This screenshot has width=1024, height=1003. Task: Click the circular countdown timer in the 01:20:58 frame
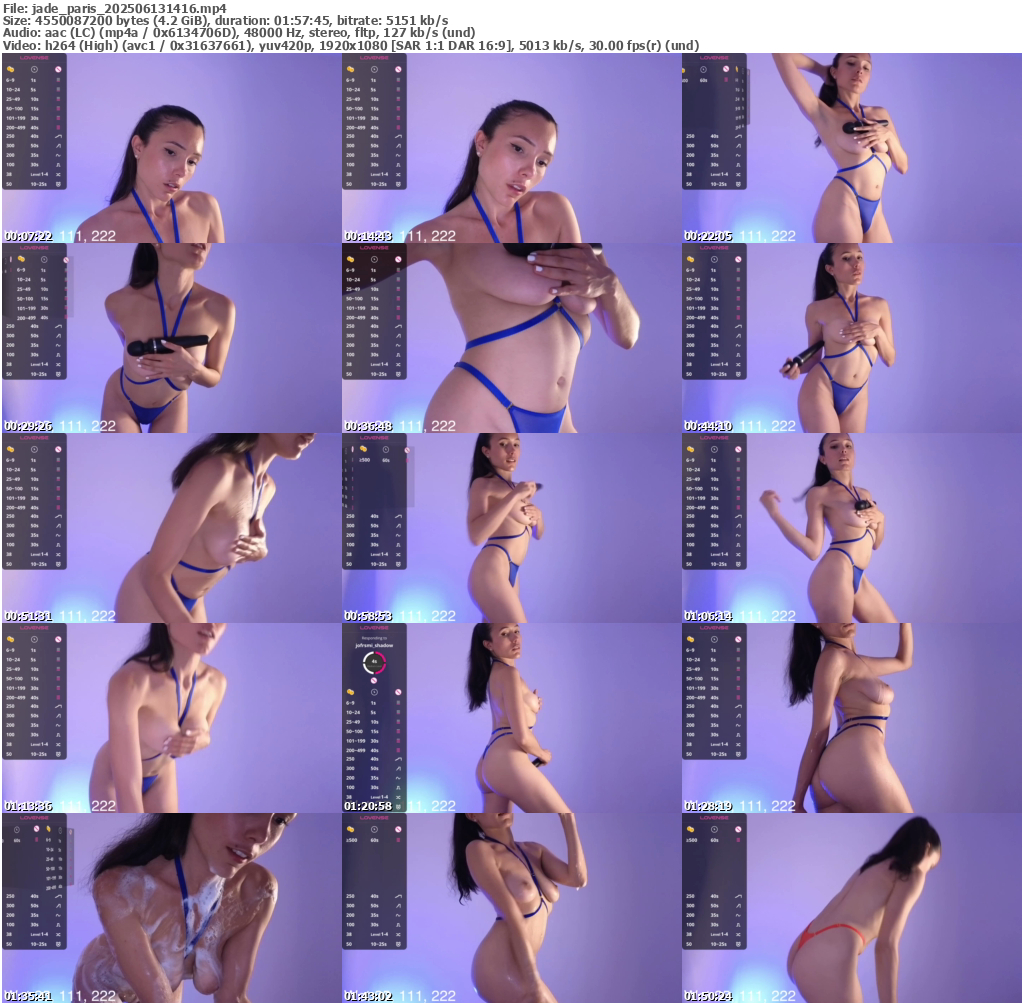tap(374, 661)
